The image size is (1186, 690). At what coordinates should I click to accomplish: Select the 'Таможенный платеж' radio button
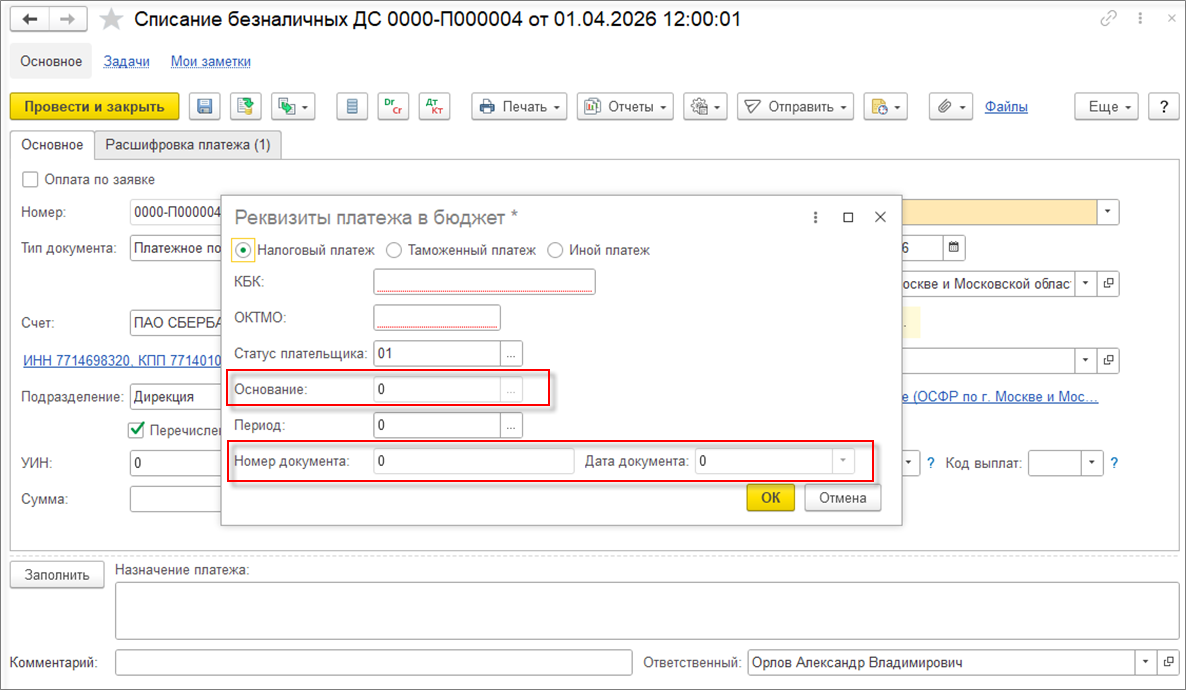(x=394, y=250)
